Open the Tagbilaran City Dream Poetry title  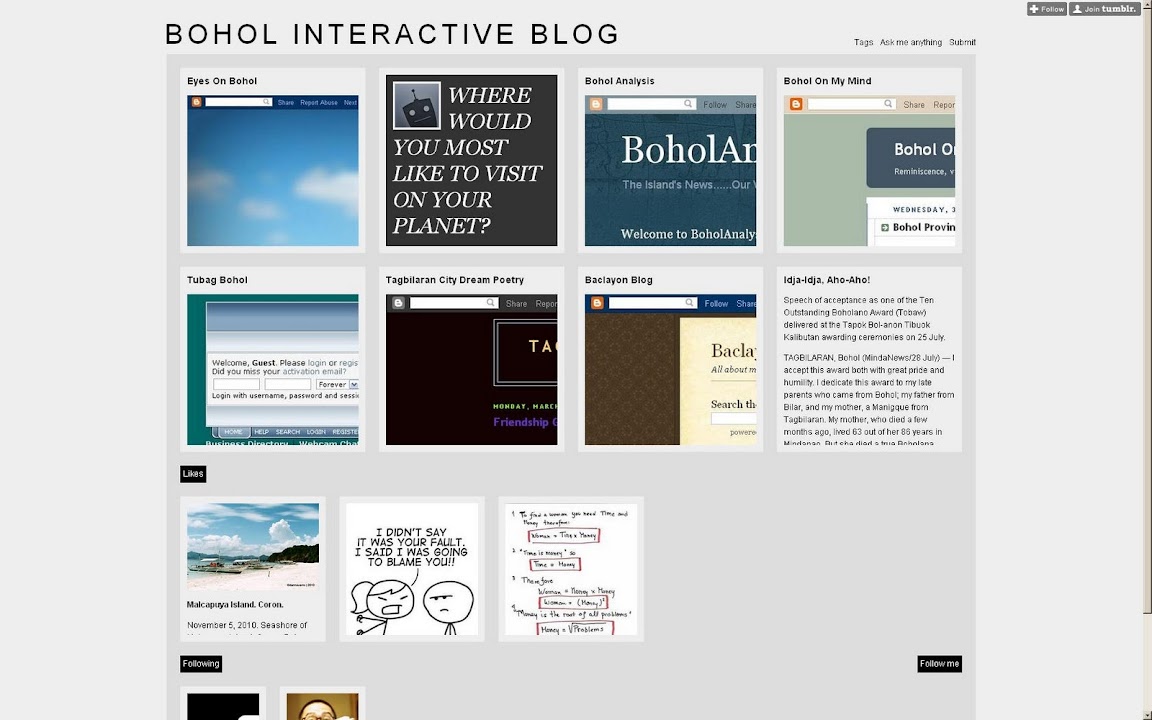click(x=455, y=280)
